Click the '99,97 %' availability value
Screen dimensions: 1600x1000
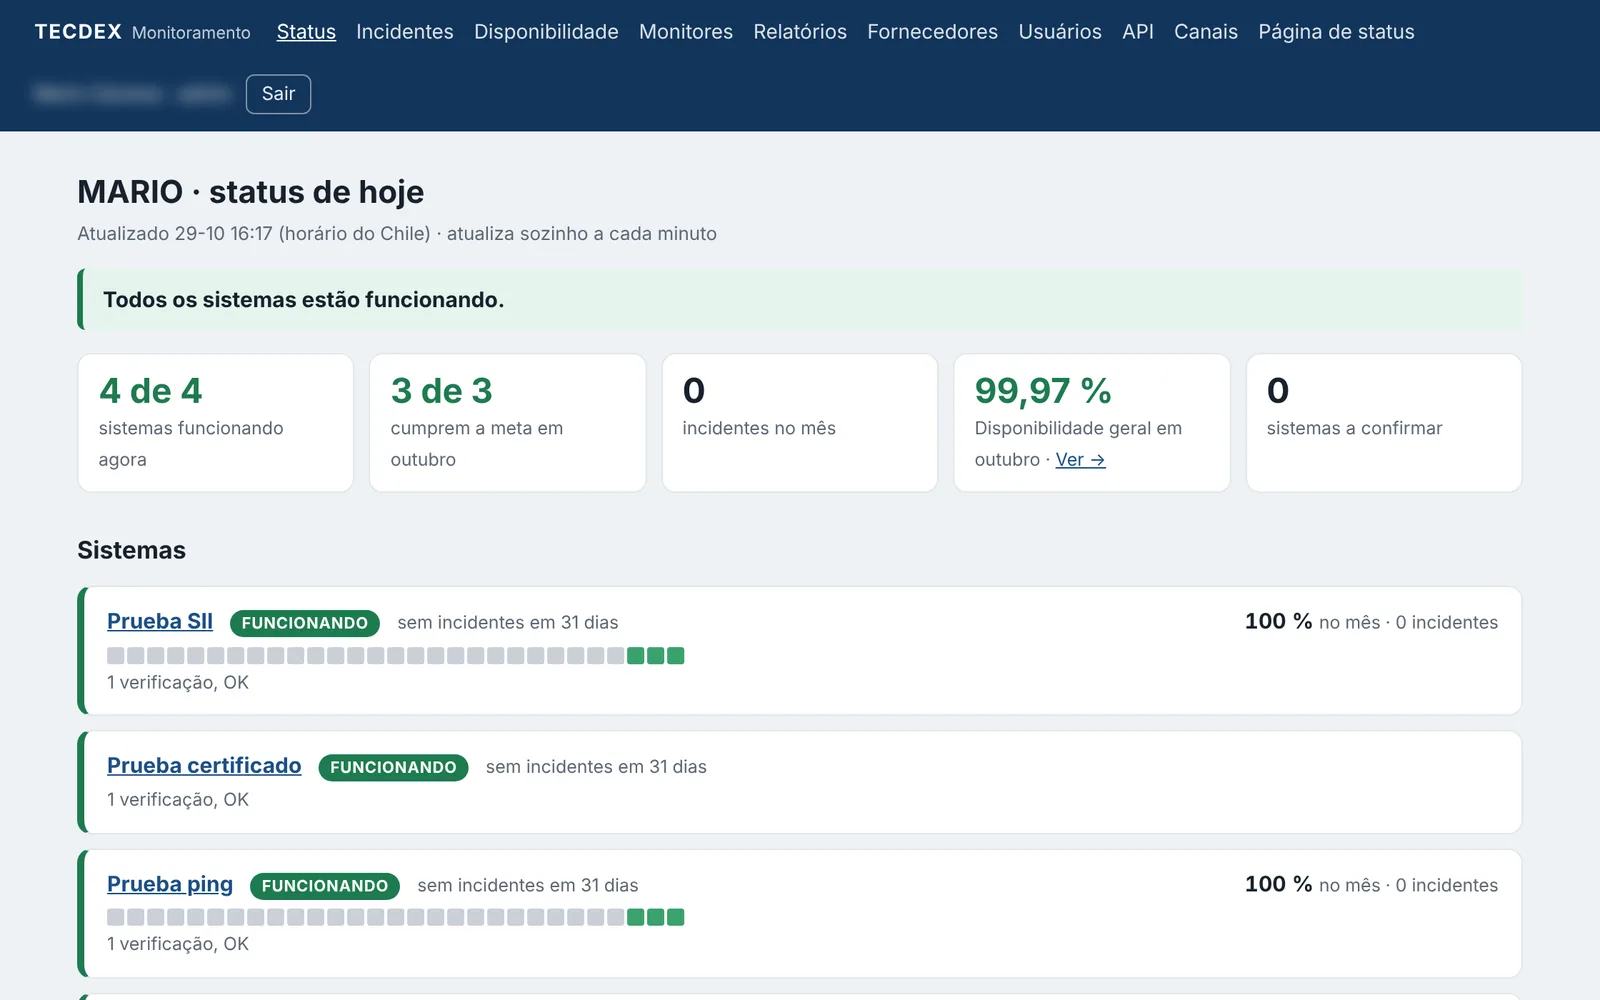pyautogui.click(x=1043, y=390)
